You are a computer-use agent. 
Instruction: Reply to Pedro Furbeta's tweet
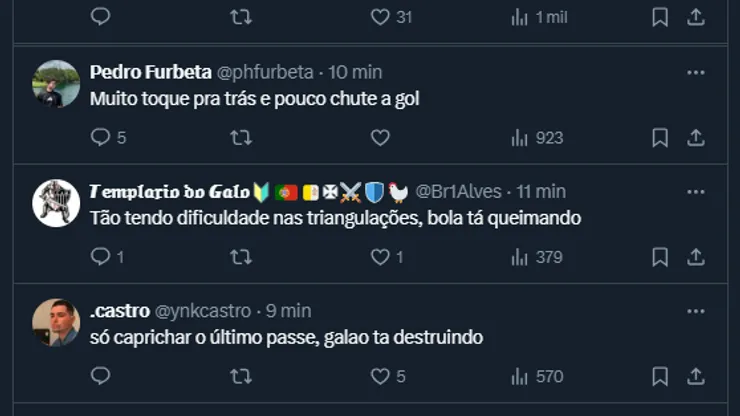100,138
